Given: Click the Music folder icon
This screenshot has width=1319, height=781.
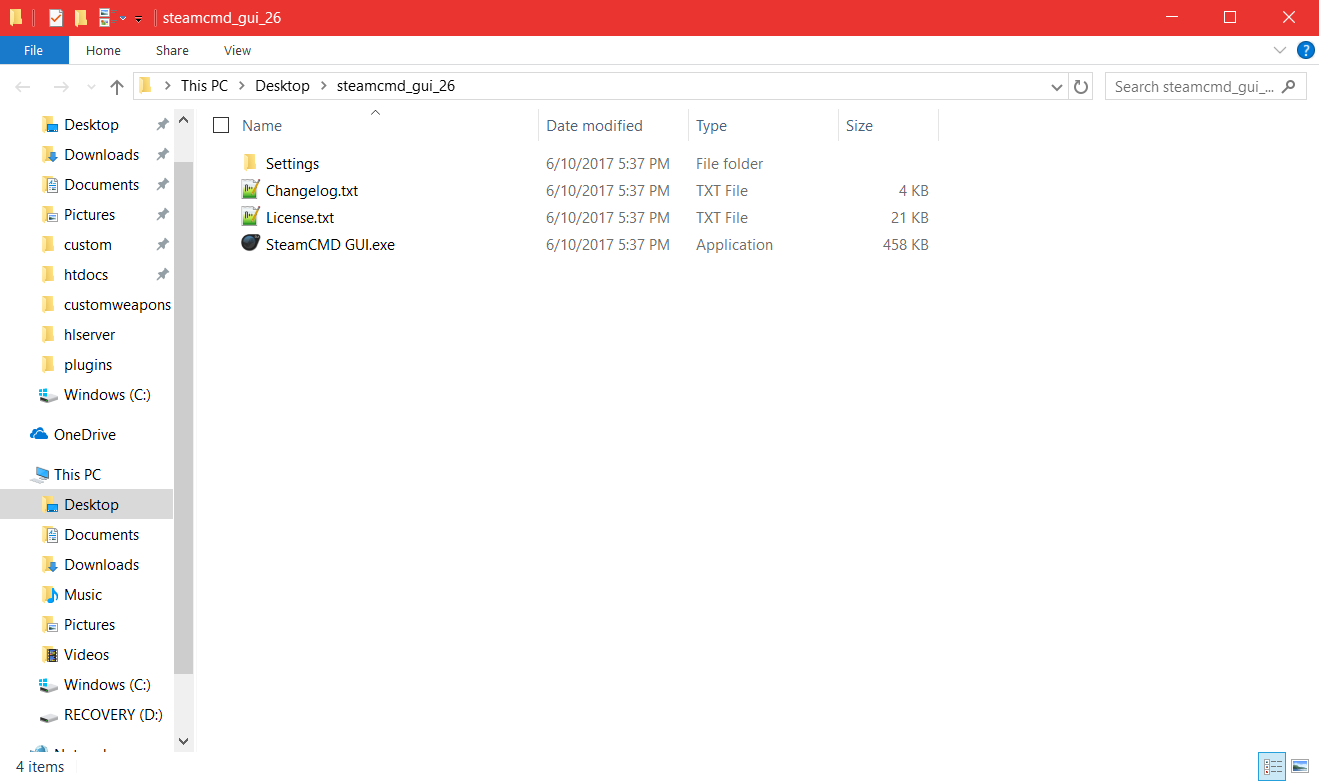Looking at the screenshot, I should 49,594.
